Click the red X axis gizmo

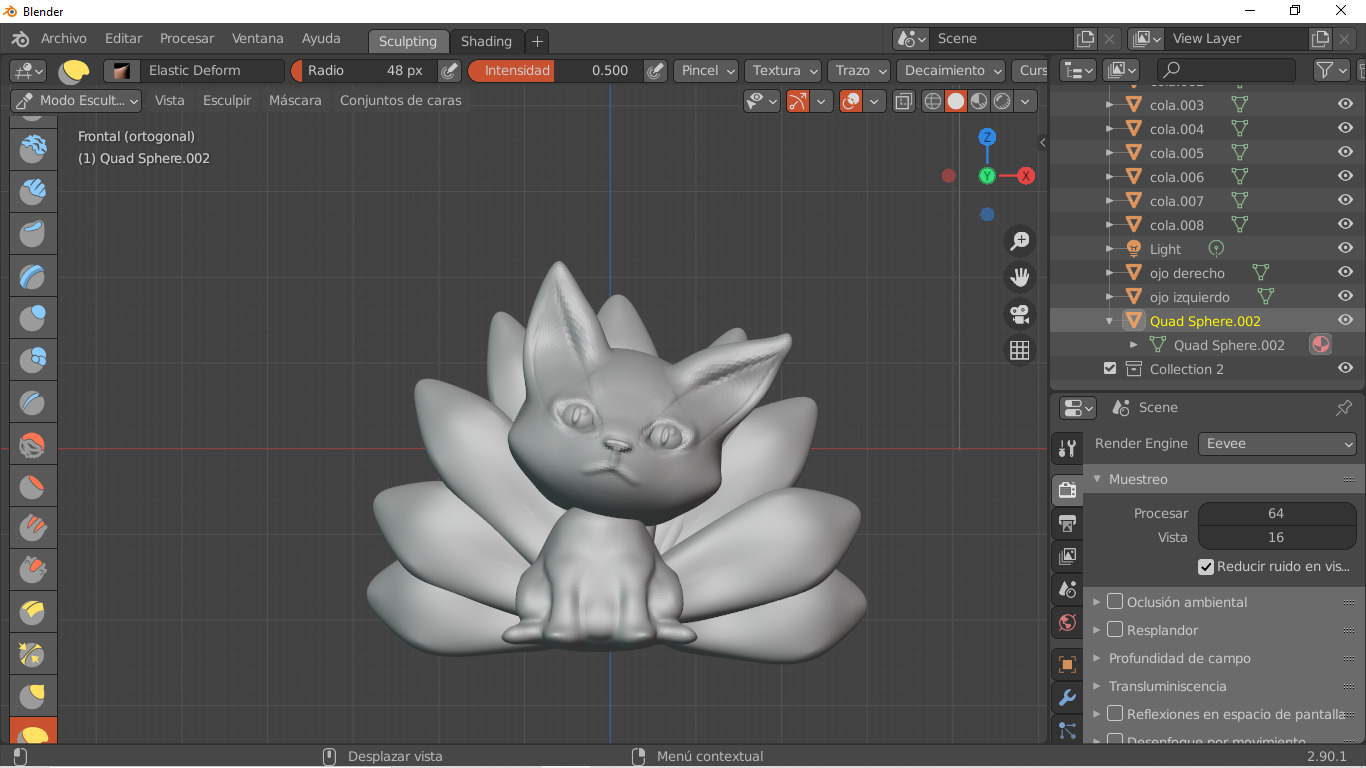(1026, 176)
